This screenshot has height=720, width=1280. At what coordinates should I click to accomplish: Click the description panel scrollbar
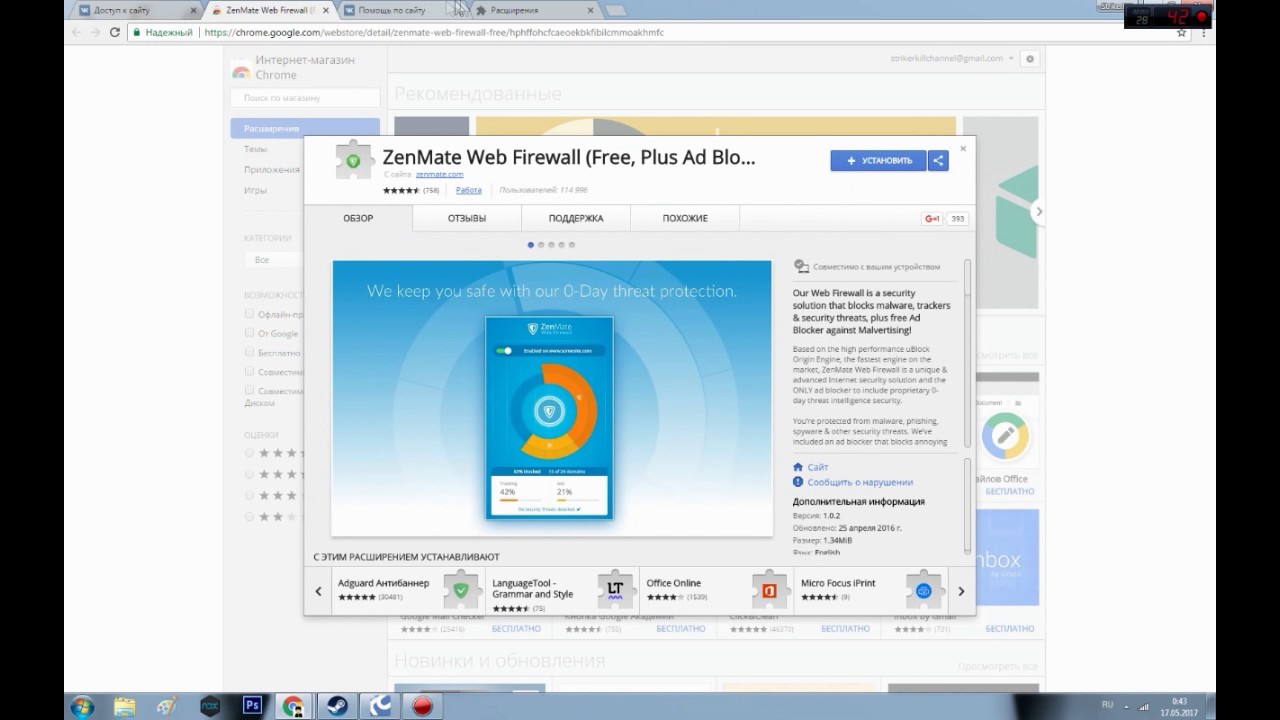tap(967, 353)
